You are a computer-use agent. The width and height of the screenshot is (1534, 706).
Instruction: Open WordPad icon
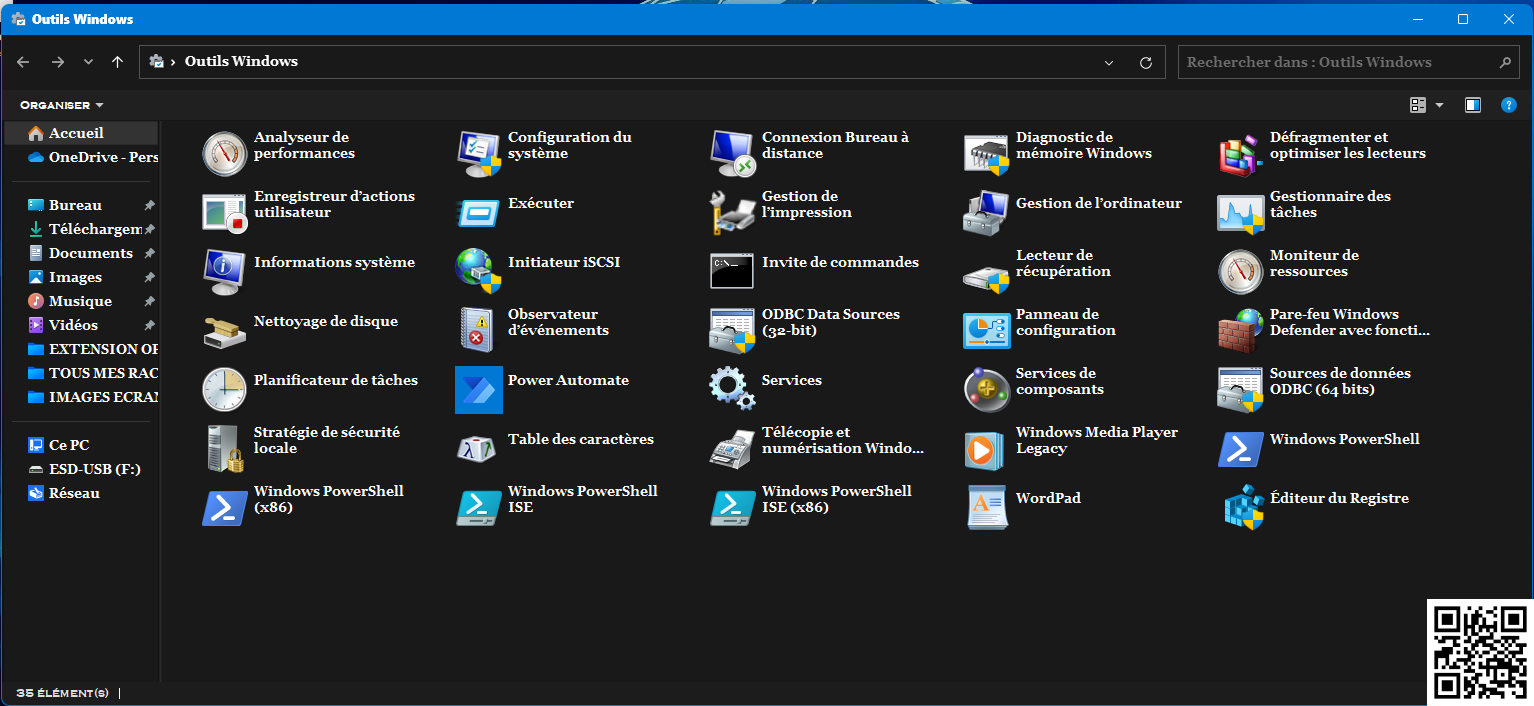(x=986, y=507)
